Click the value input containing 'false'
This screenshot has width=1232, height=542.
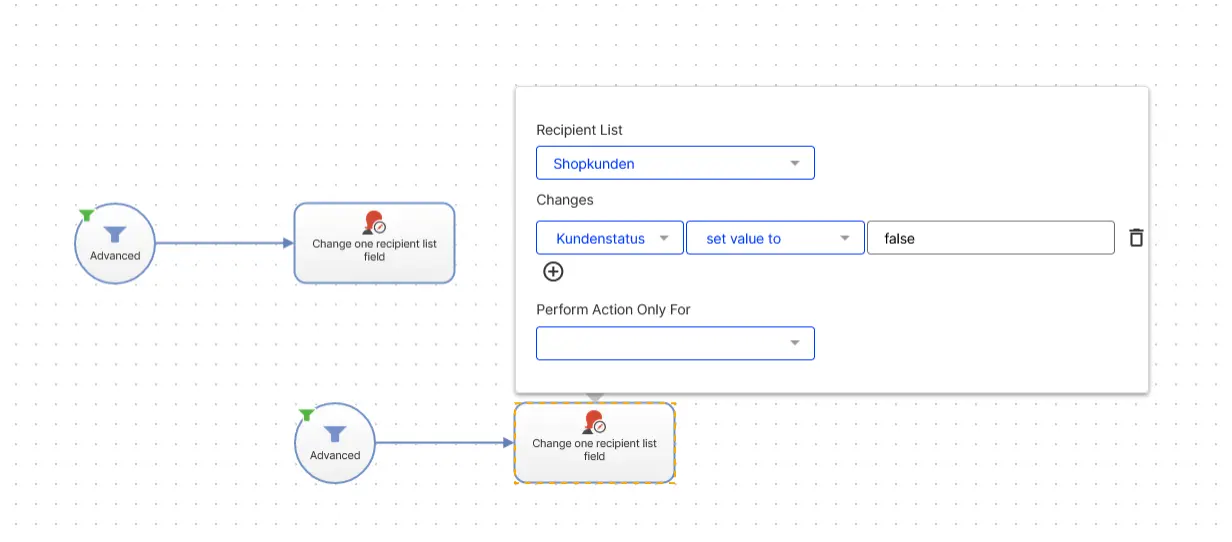(x=990, y=238)
